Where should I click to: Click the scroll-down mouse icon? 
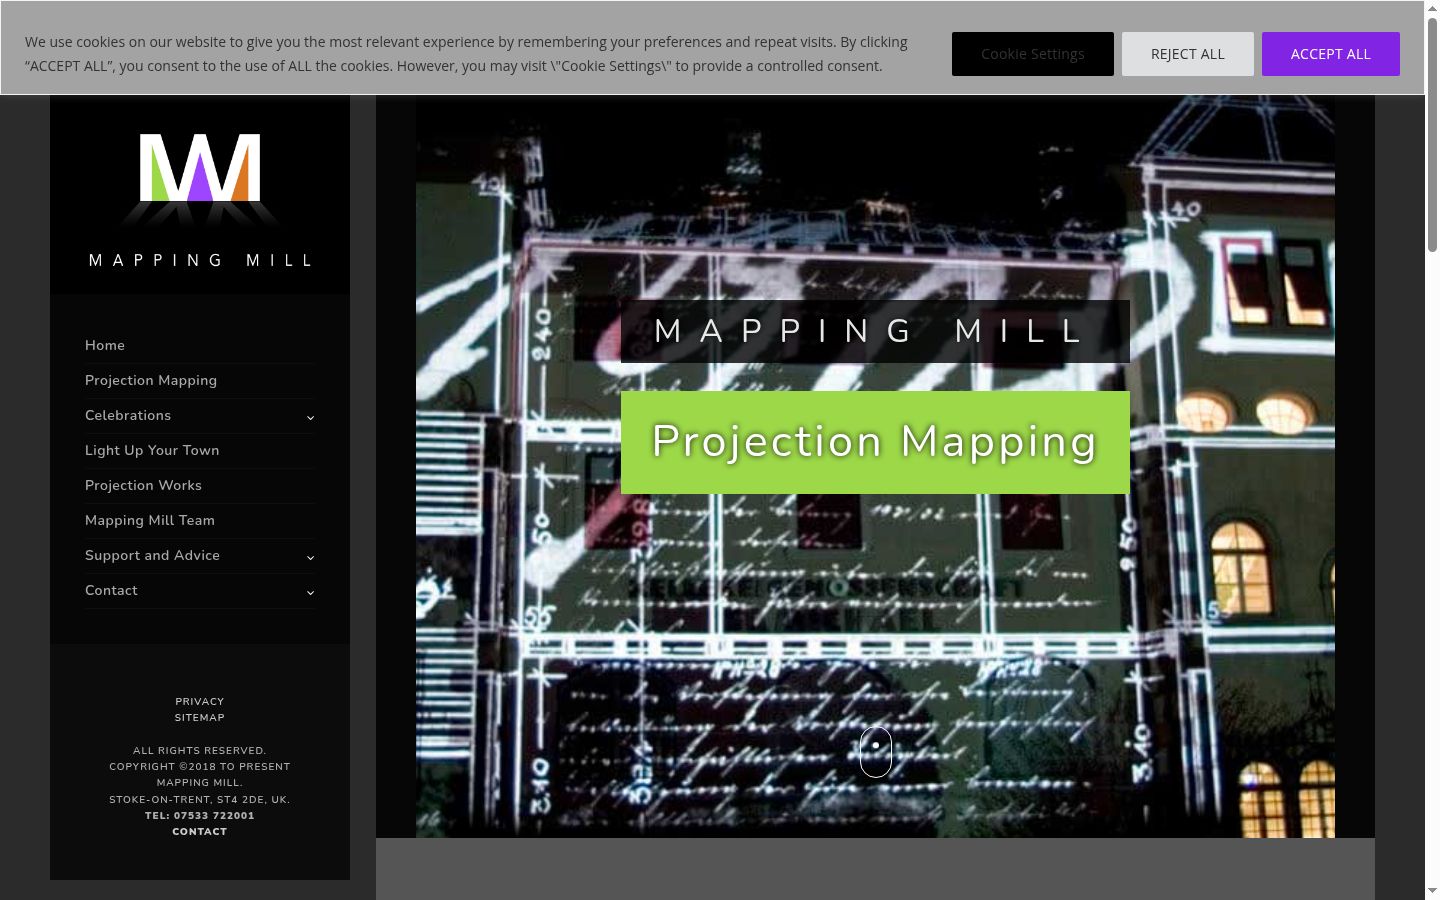point(875,751)
